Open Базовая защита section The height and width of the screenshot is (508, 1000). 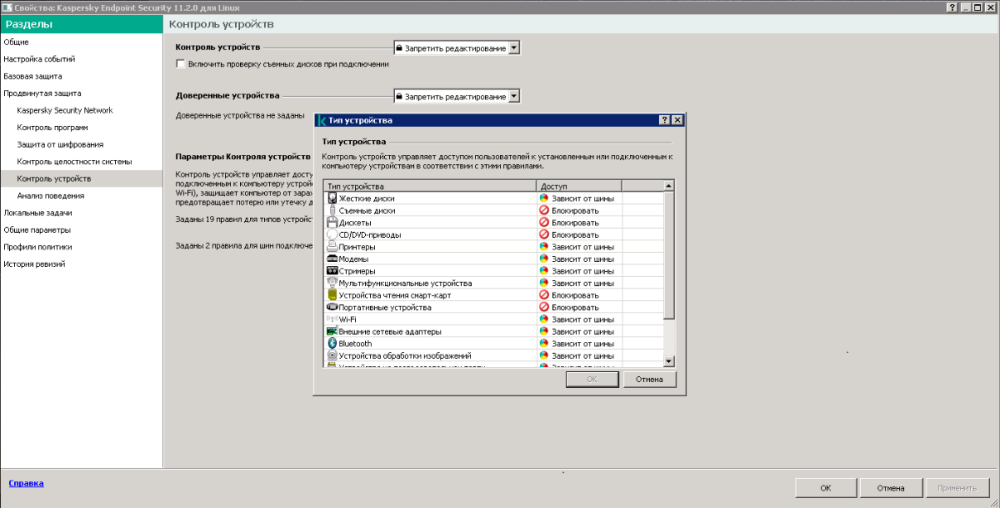click(x=33, y=76)
